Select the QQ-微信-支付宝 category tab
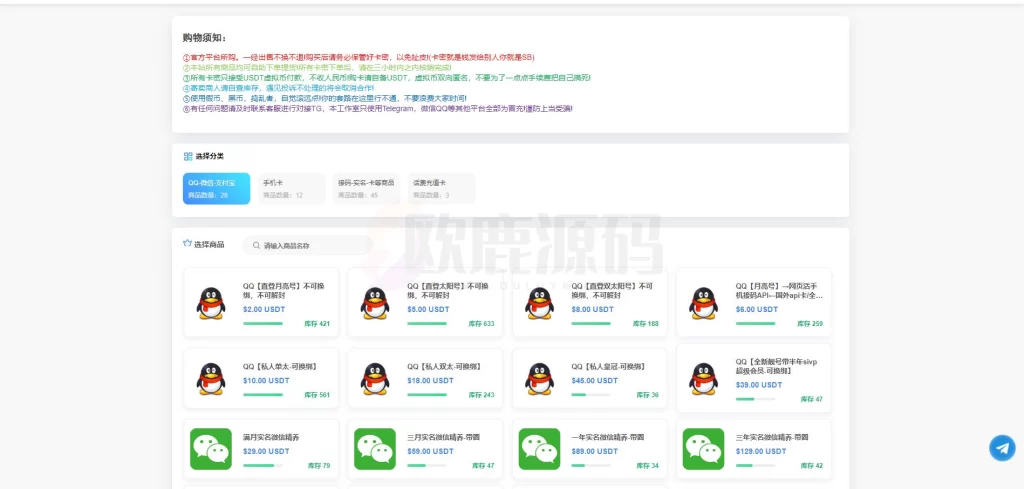1024x489 pixels. tap(216, 189)
